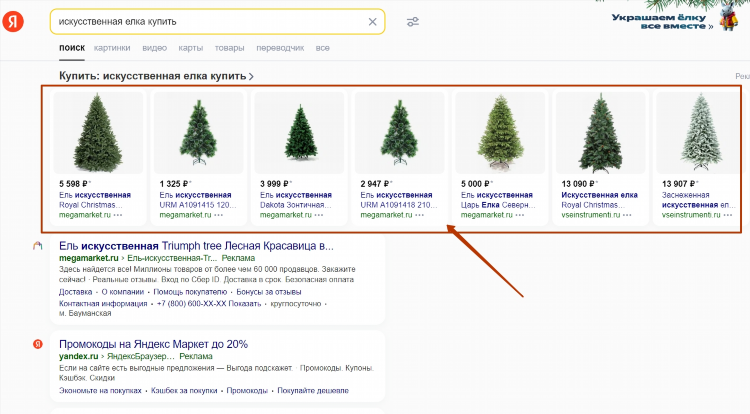Open Yandex favicon beside Промокоды result
This screenshot has height=414, width=750.
tap(37, 344)
